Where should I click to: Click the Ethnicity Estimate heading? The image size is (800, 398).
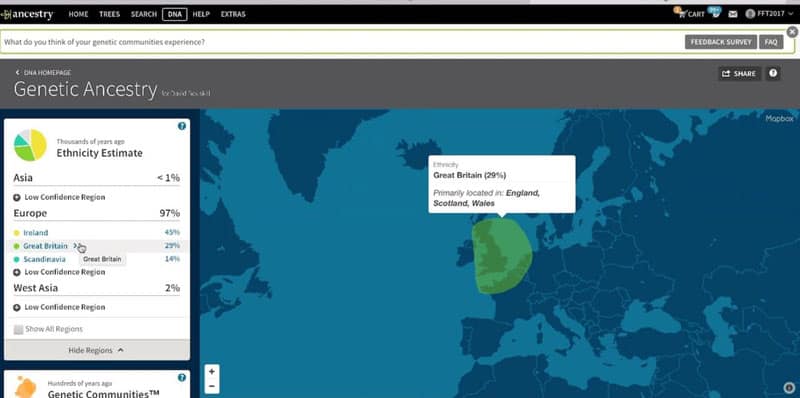click(99, 153)
